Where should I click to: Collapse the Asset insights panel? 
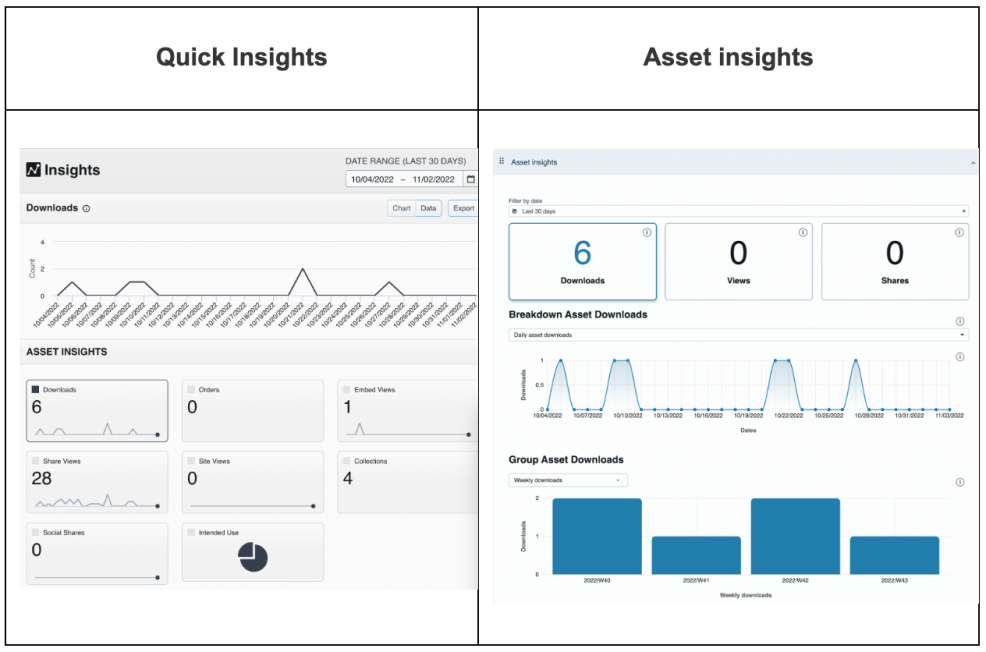pyautogui.click(x=973, y=161)
